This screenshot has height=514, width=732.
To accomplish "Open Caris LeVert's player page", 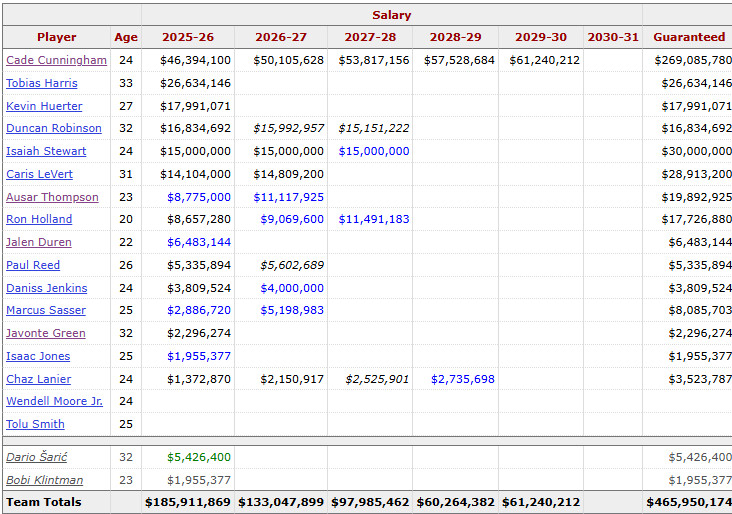I will click(39, 174).
